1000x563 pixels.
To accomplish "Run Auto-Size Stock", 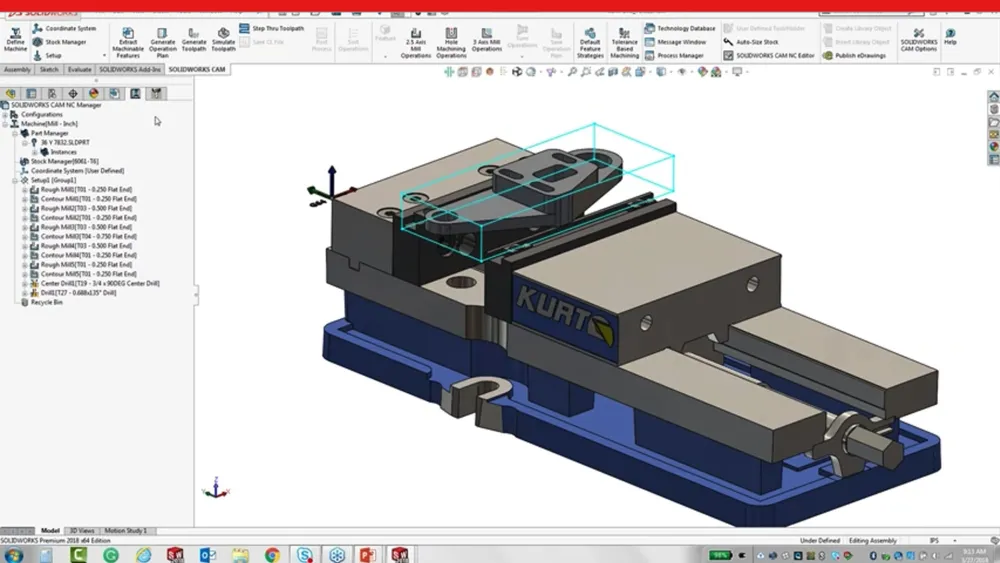I will 751,41.
